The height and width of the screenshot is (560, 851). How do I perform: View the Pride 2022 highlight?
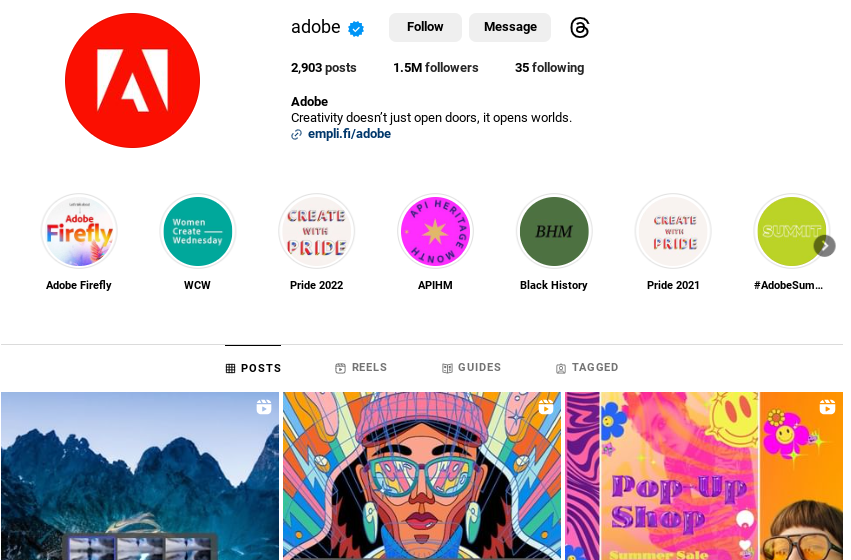coord(316,232)
